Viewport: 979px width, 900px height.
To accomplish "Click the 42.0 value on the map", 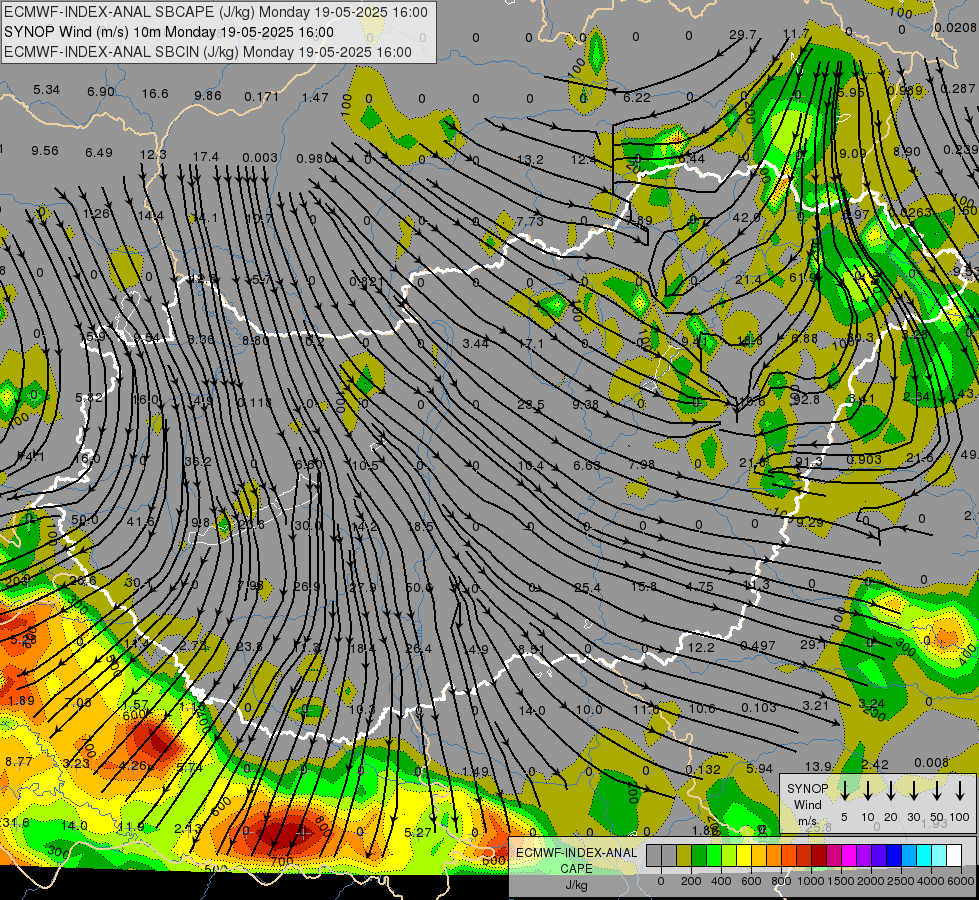I will point(746,218).
